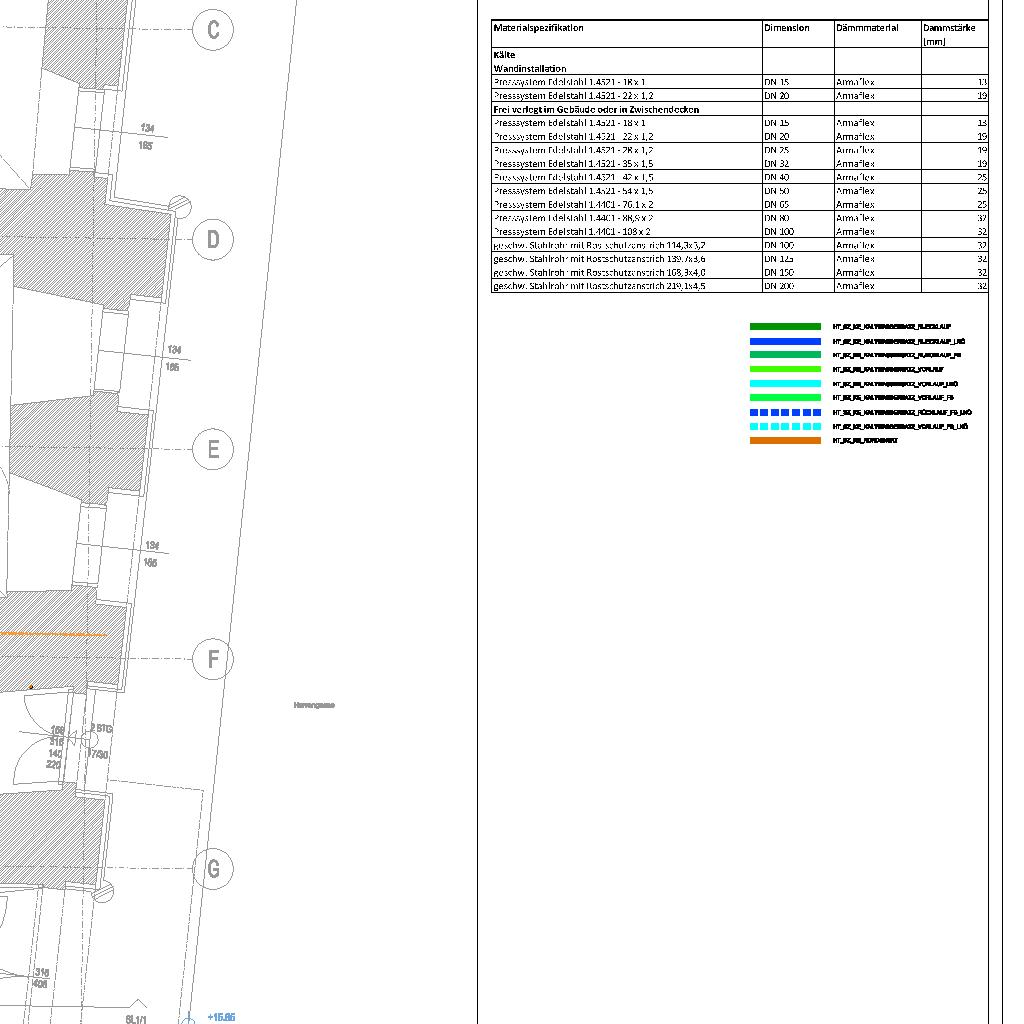The height and width of the screenshot is (1024, 1024).
Task: Pick the solid blue legend swatch
Action: (785, 341)
